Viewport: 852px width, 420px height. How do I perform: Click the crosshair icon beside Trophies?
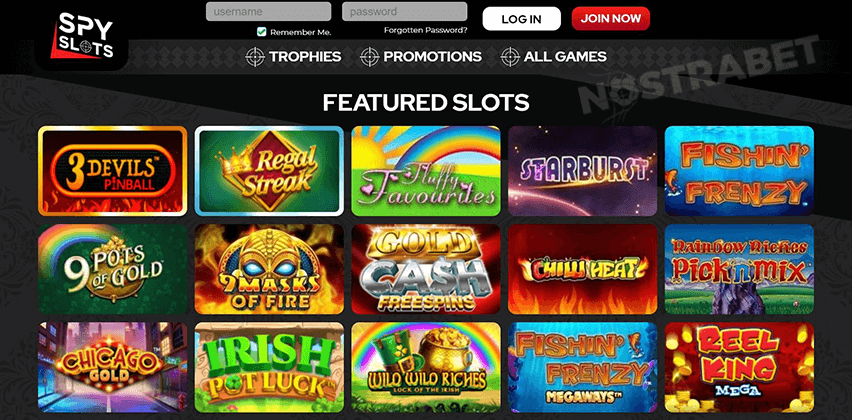(255, 57)
